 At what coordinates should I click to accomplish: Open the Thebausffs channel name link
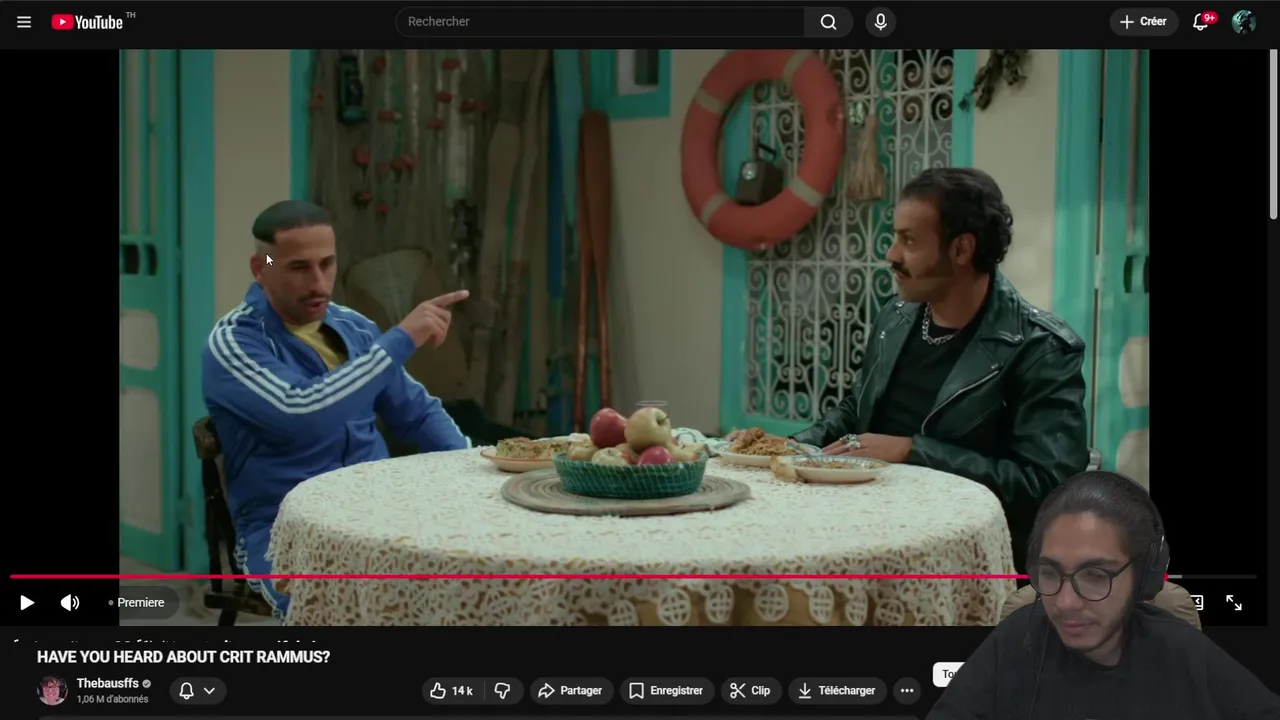108,684
